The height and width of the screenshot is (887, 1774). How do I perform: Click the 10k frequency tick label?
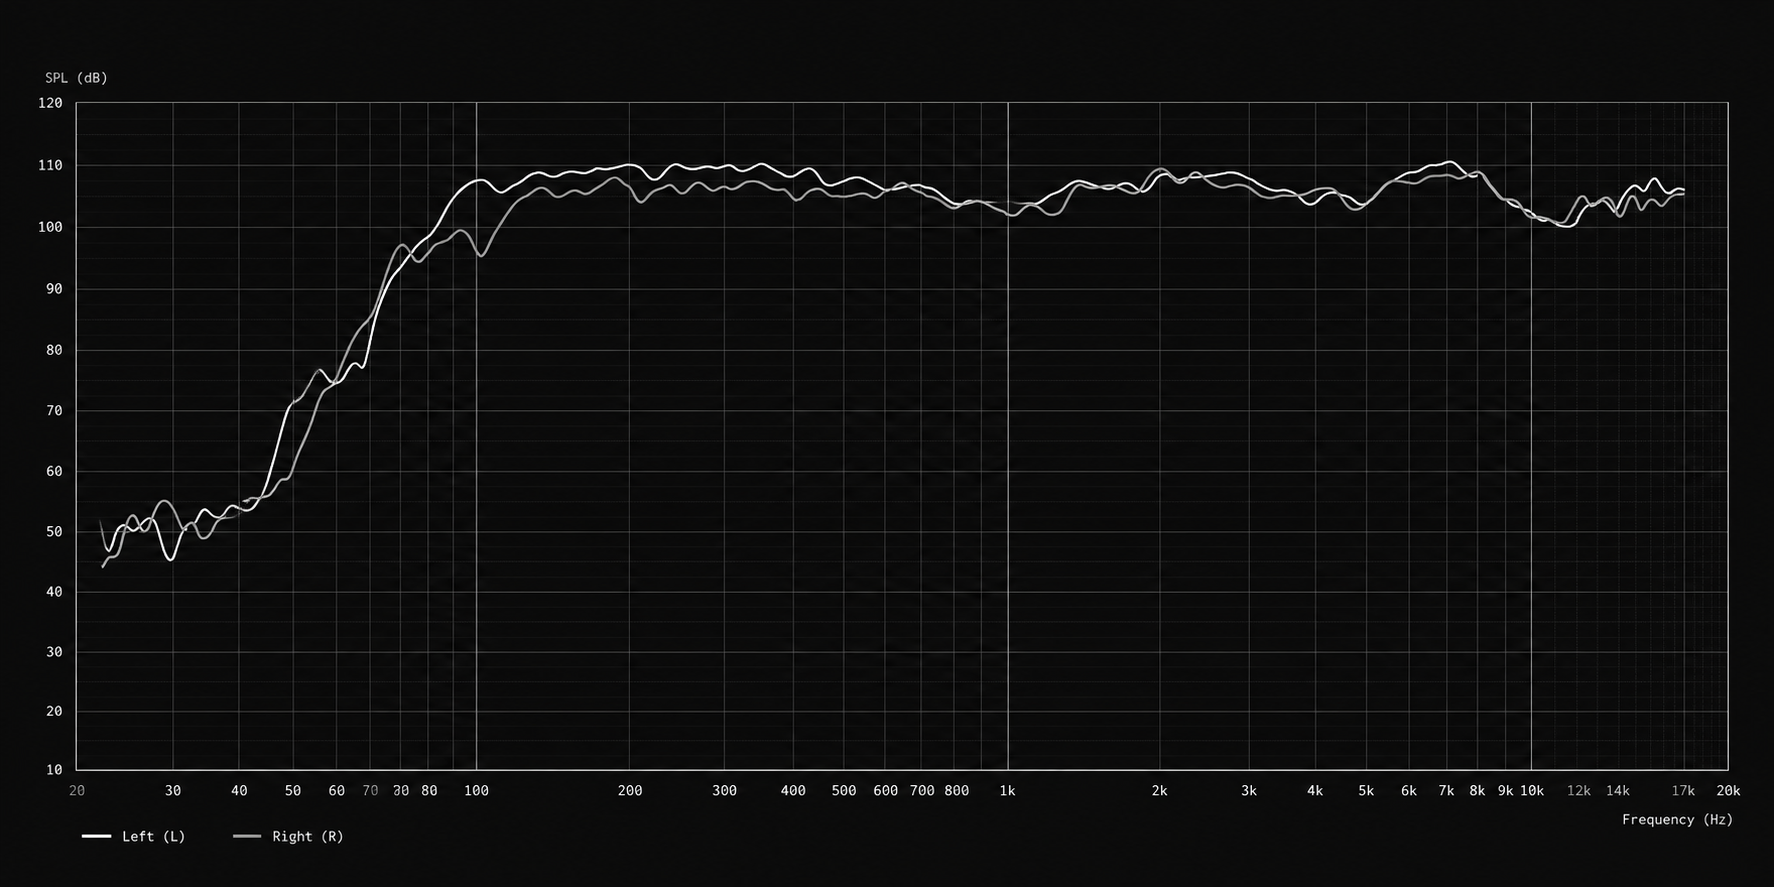[x=1532, y=791]
